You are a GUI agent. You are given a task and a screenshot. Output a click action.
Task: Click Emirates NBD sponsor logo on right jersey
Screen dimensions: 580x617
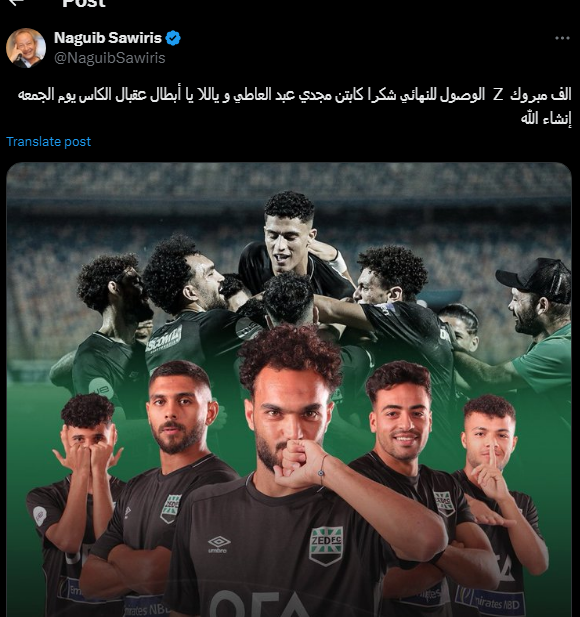[x=491, y=601]
